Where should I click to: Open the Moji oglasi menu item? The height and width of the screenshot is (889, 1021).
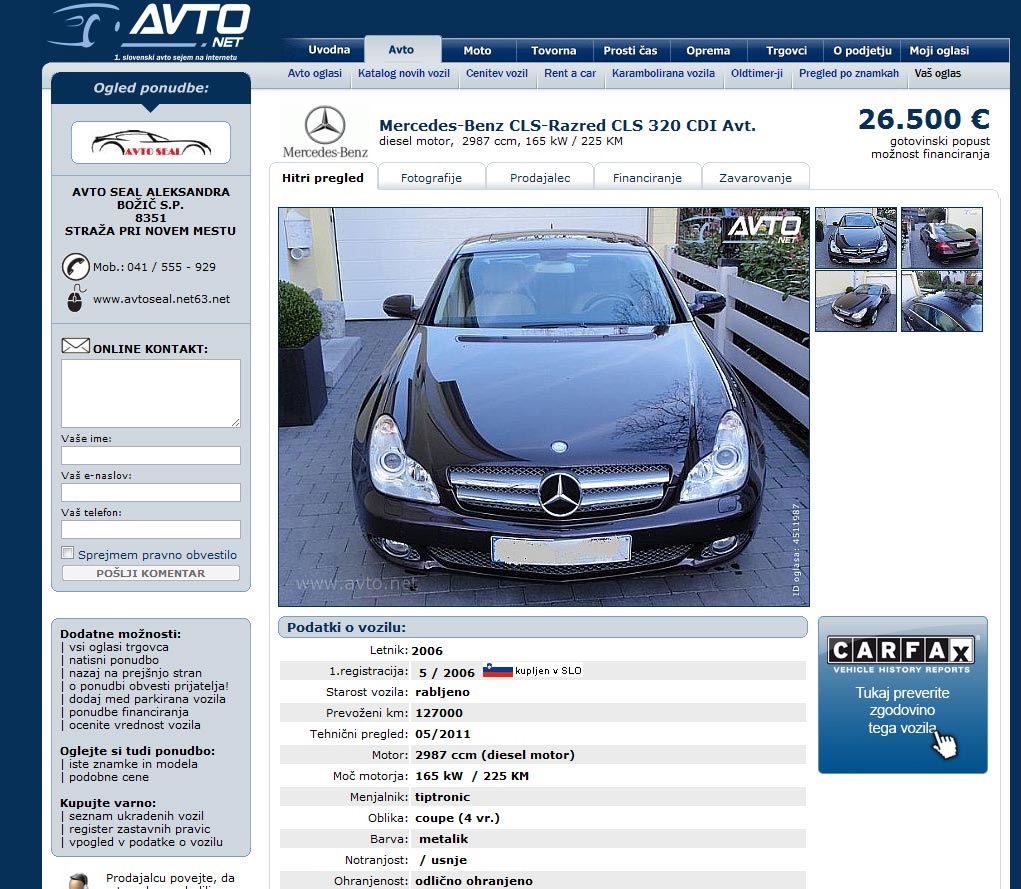click(x=939, y=51)
